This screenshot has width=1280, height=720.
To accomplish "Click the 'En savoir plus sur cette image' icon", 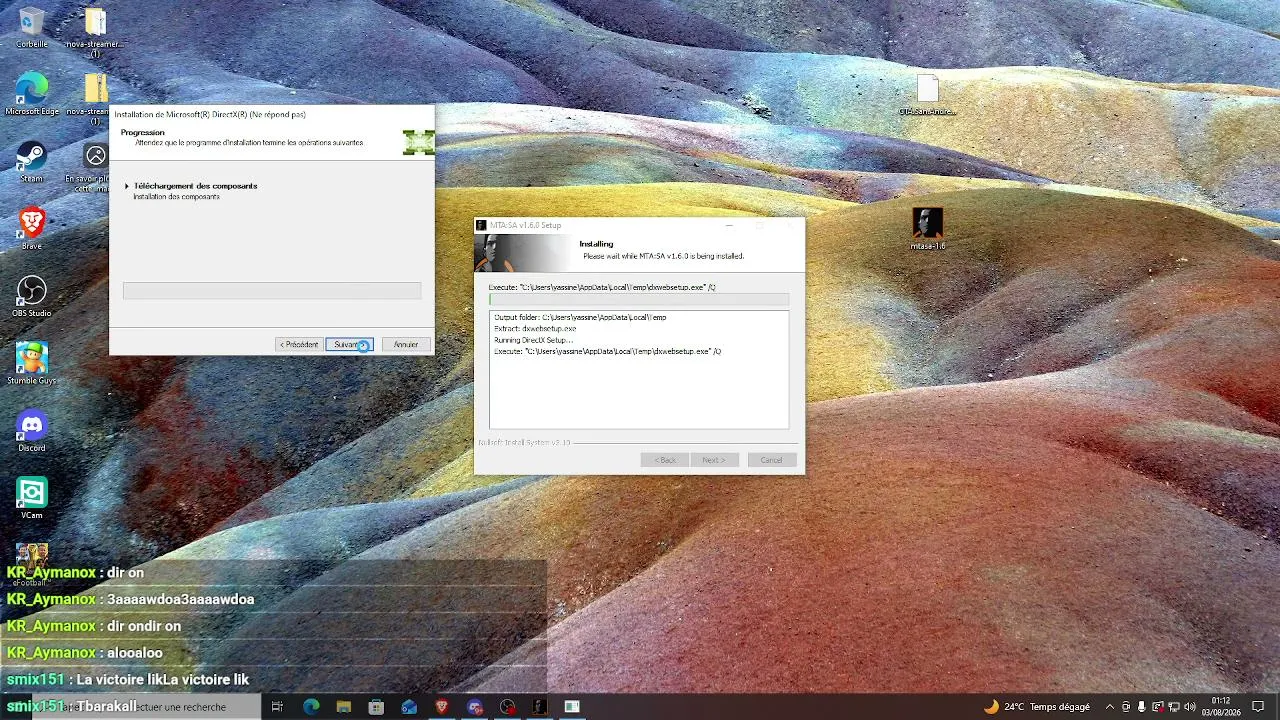I will click(95, 168).
